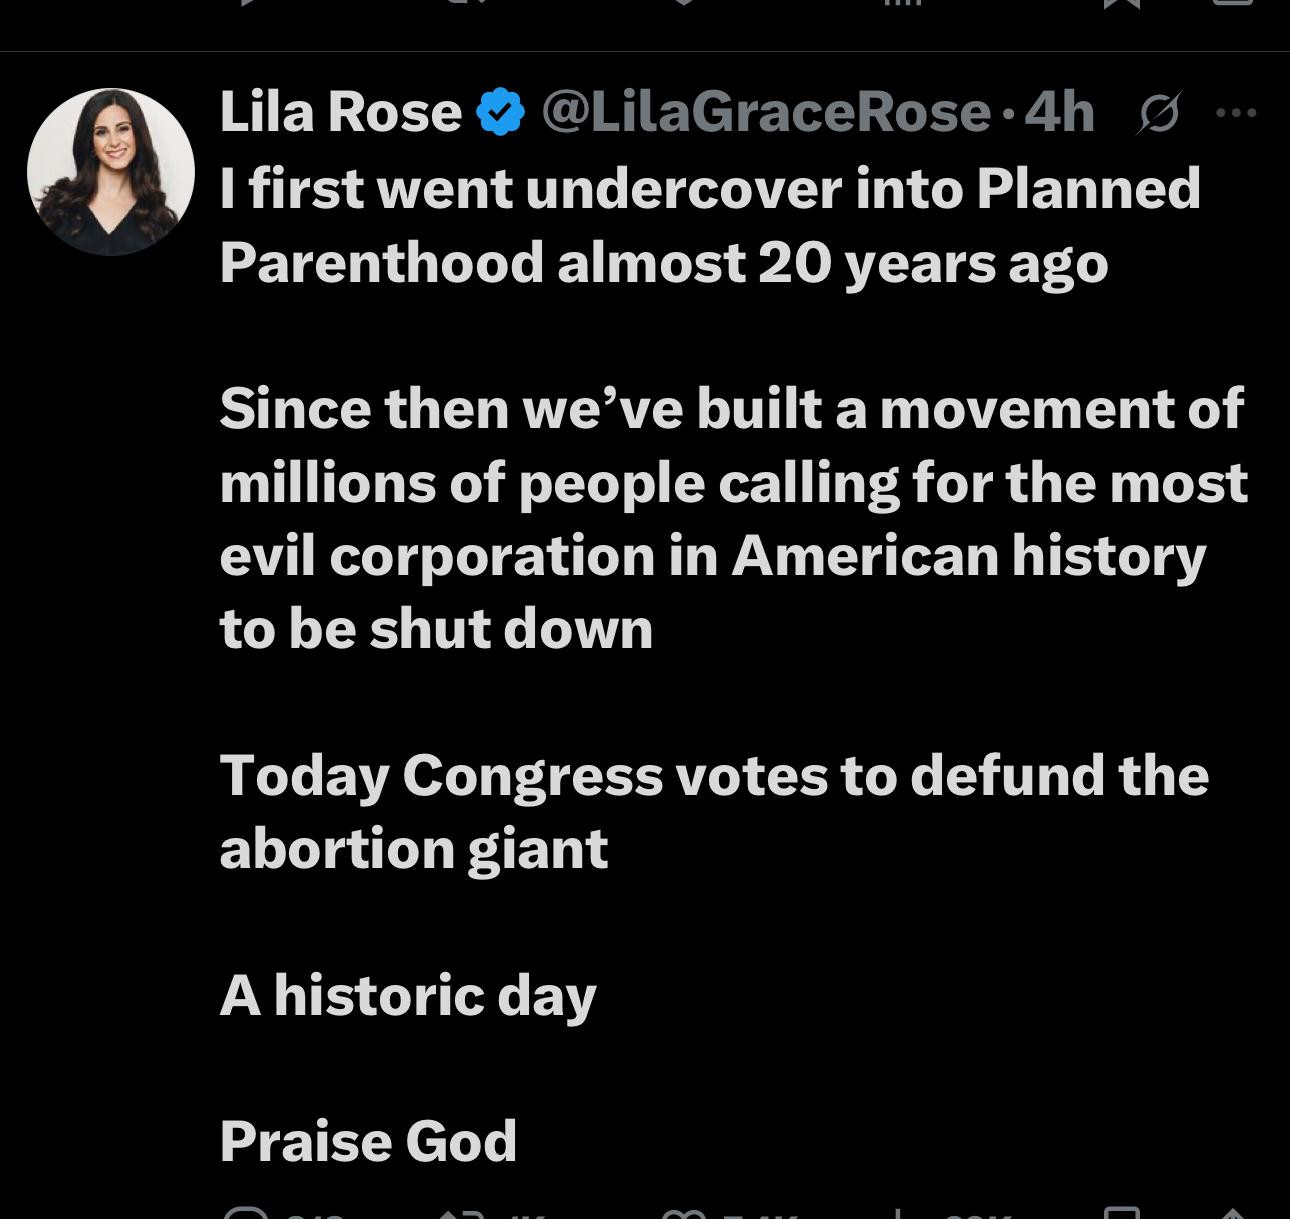Click the display name Lila Rose
Viewport: 1290px width, 1219px height.
[340, 111]
